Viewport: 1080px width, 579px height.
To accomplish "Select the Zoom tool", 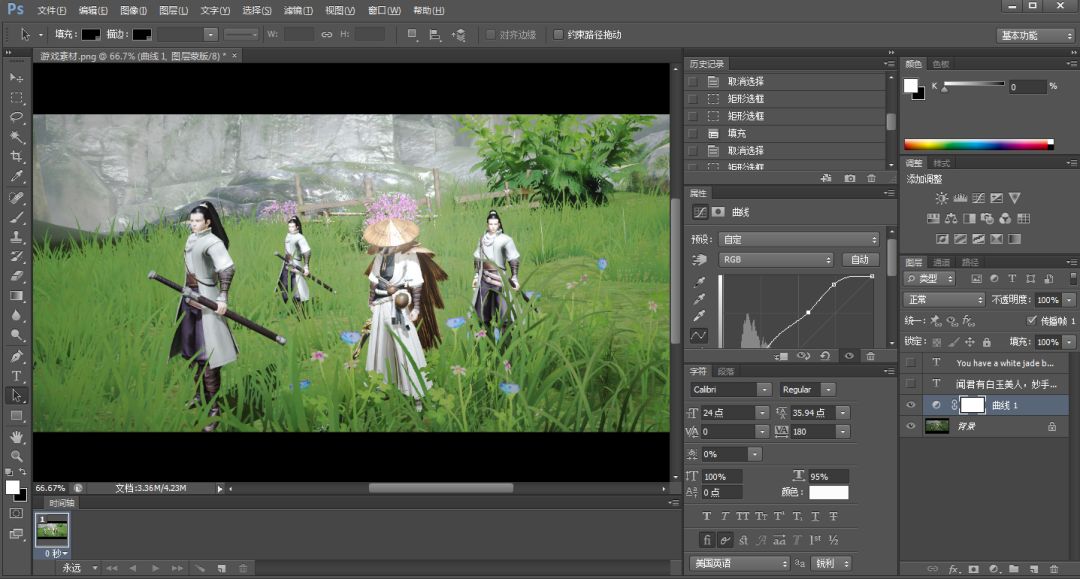I will click(17, 456).
